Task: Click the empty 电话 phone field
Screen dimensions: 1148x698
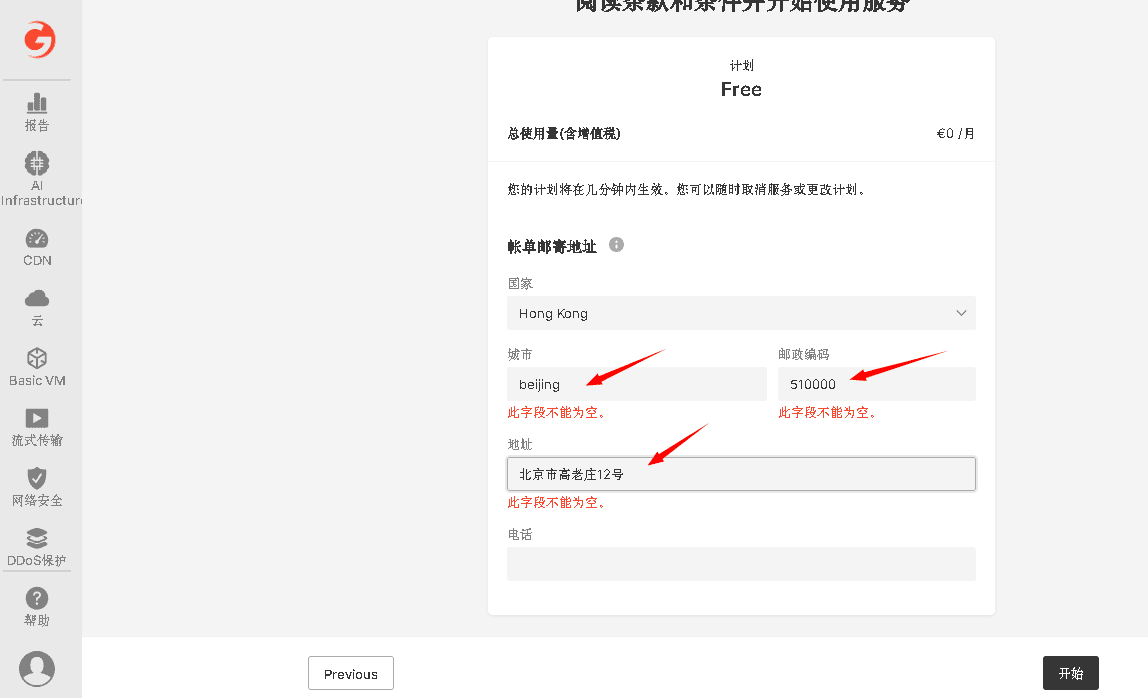Action: point(740,564)
